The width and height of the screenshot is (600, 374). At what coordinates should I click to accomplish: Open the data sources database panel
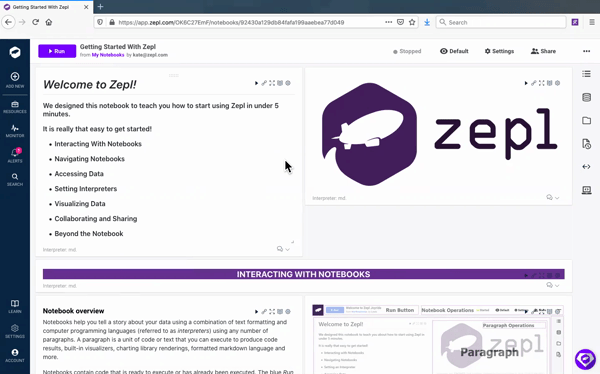click(x=586, y=97)
